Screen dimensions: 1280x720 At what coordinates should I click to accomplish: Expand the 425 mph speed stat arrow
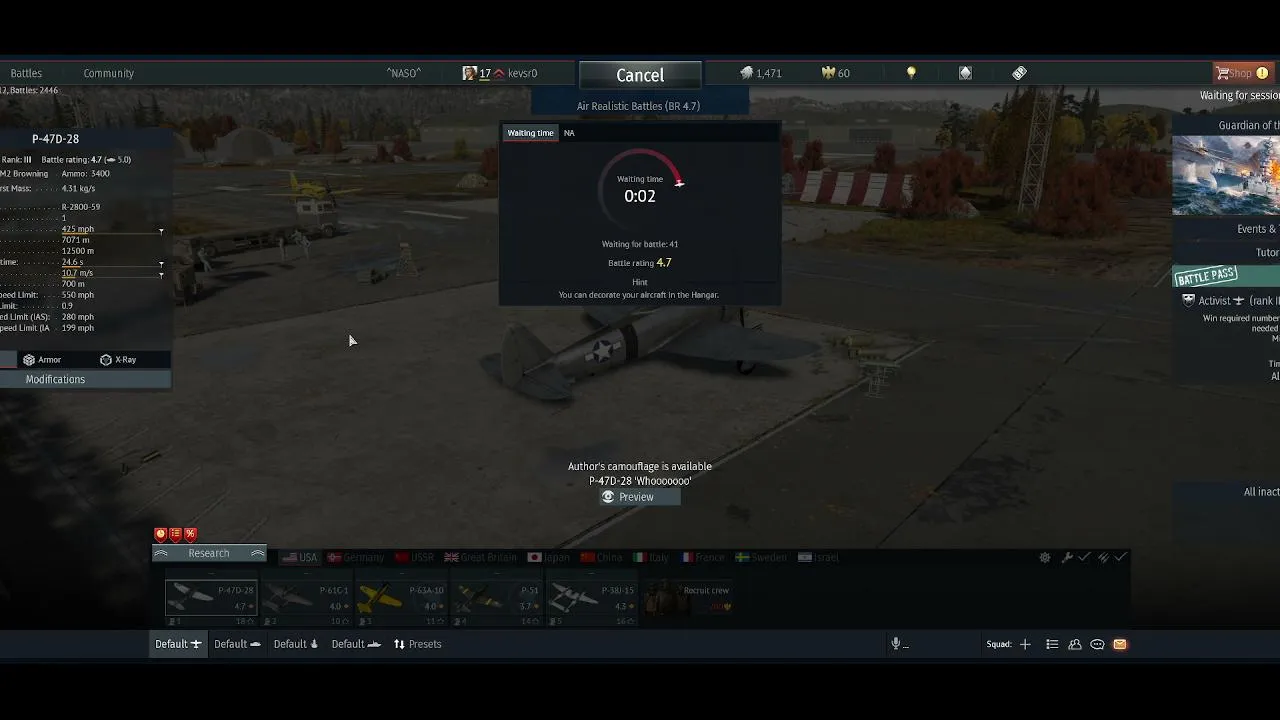coord(161,232)
